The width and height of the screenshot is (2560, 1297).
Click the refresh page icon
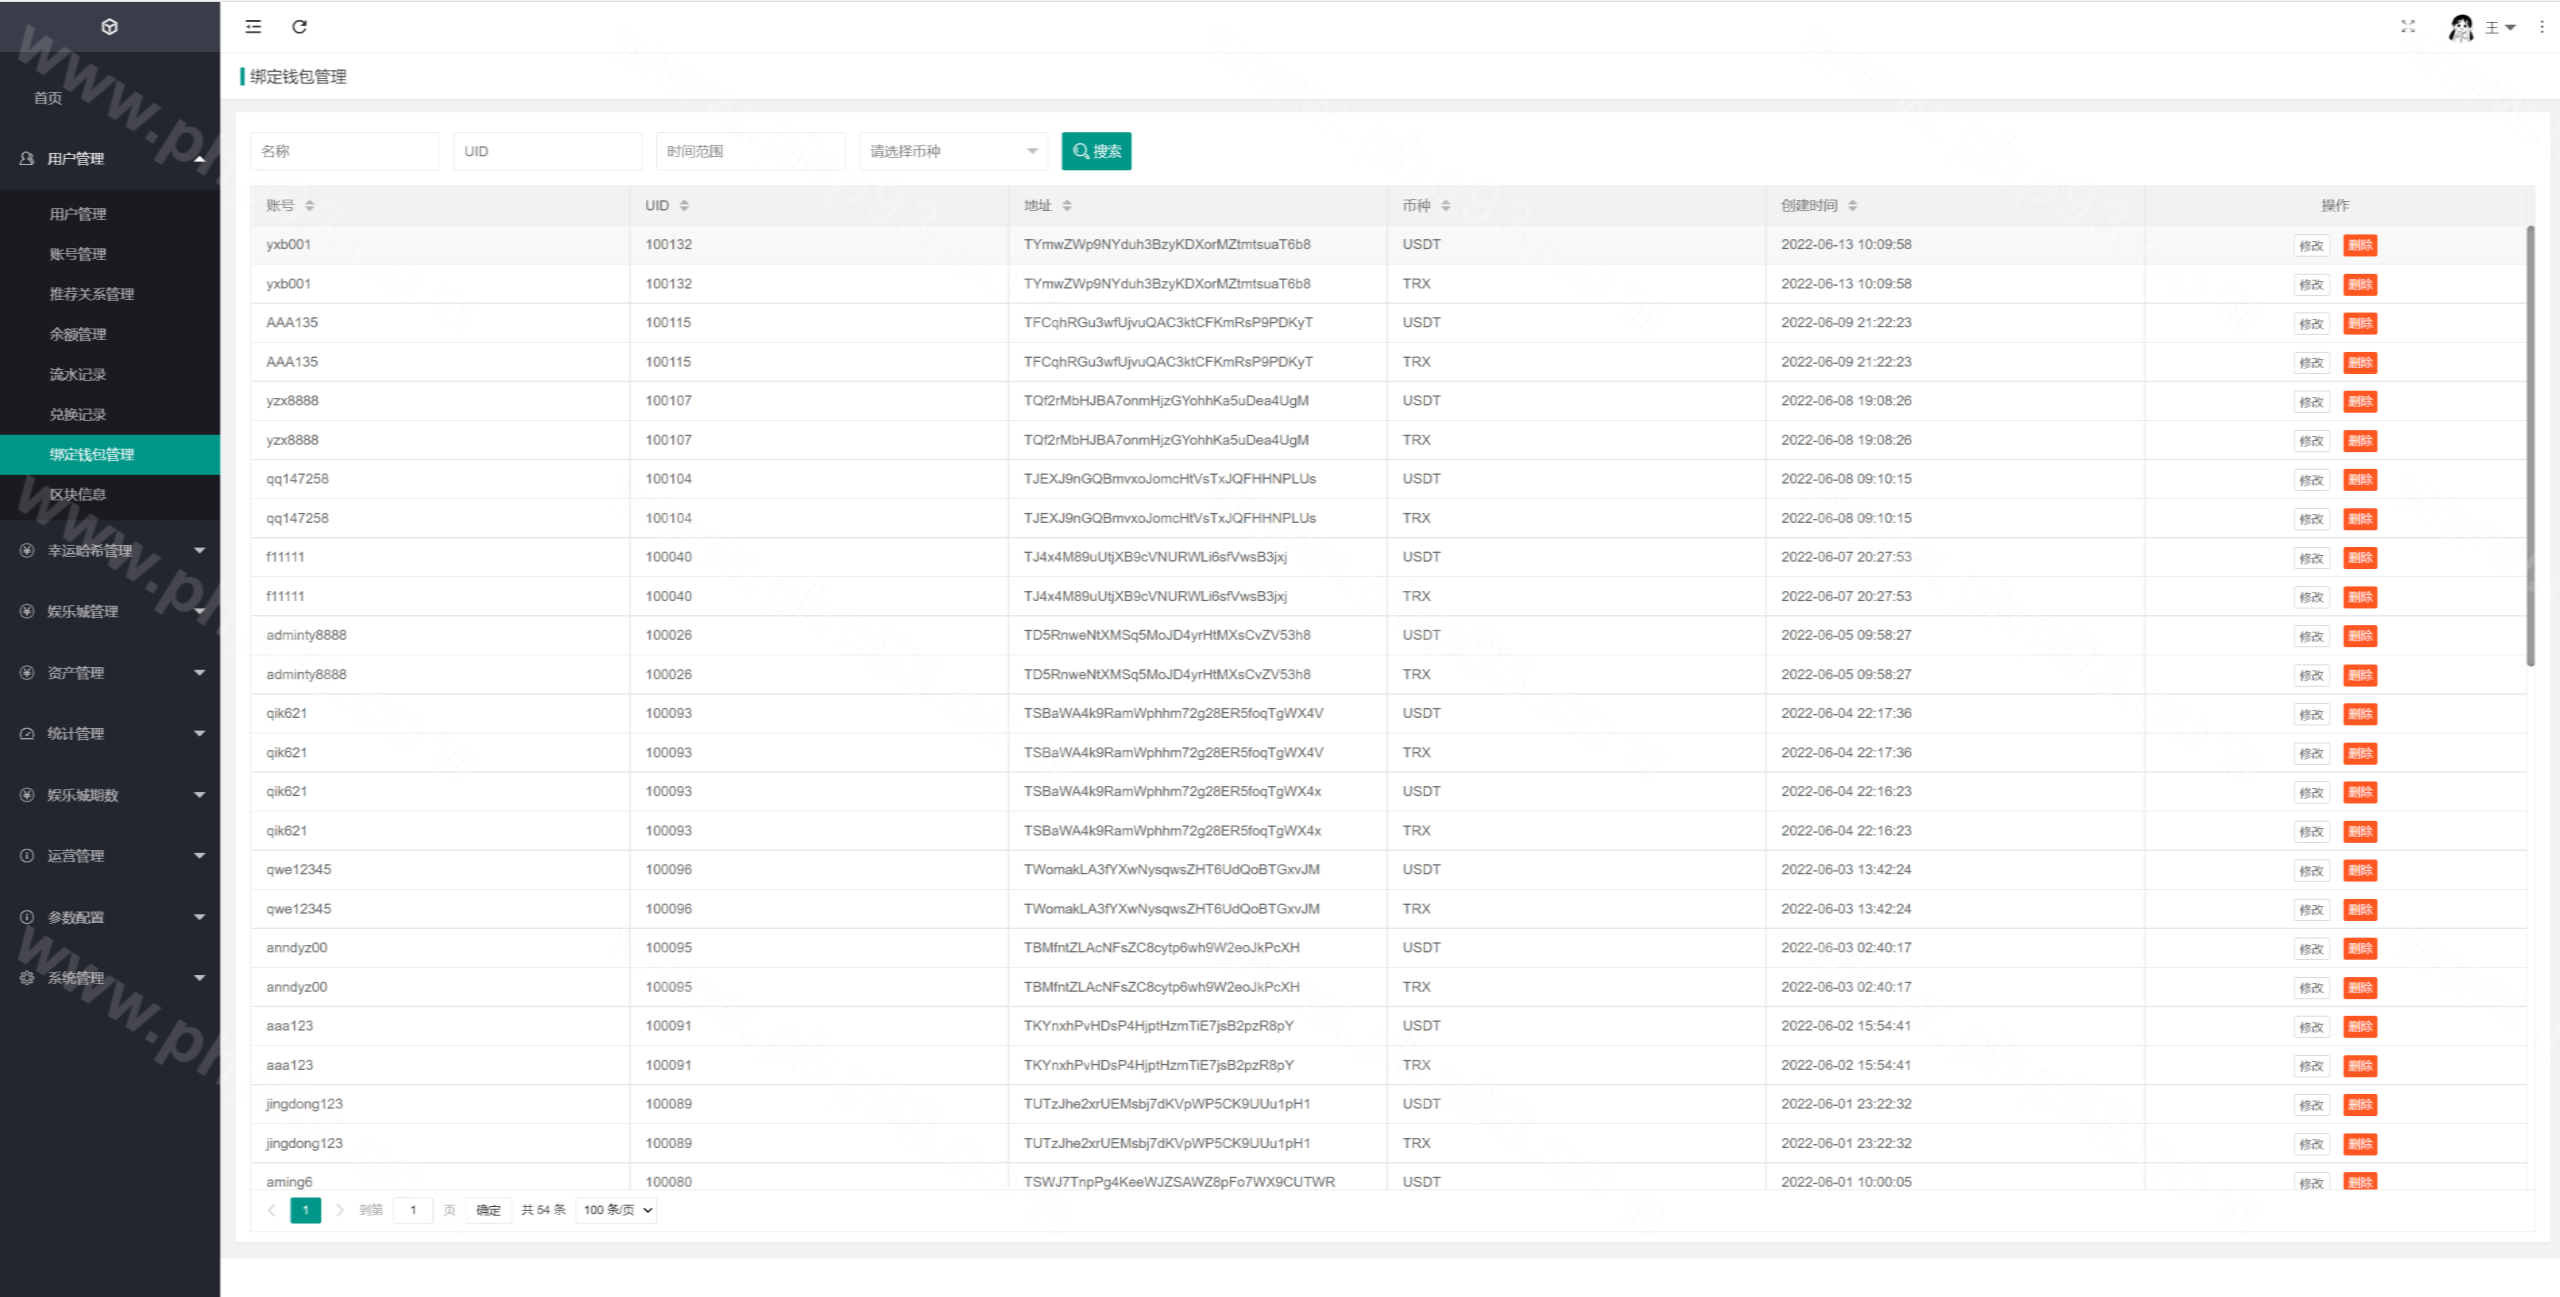(299, 27)
